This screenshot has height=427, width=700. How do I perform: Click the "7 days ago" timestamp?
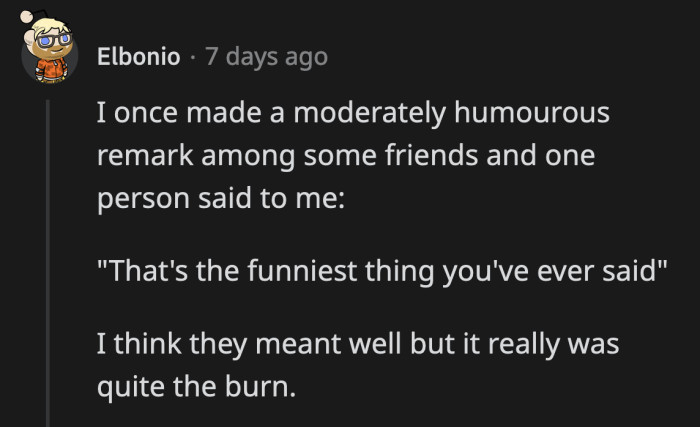pyautogui.click(x=266, y=57)
